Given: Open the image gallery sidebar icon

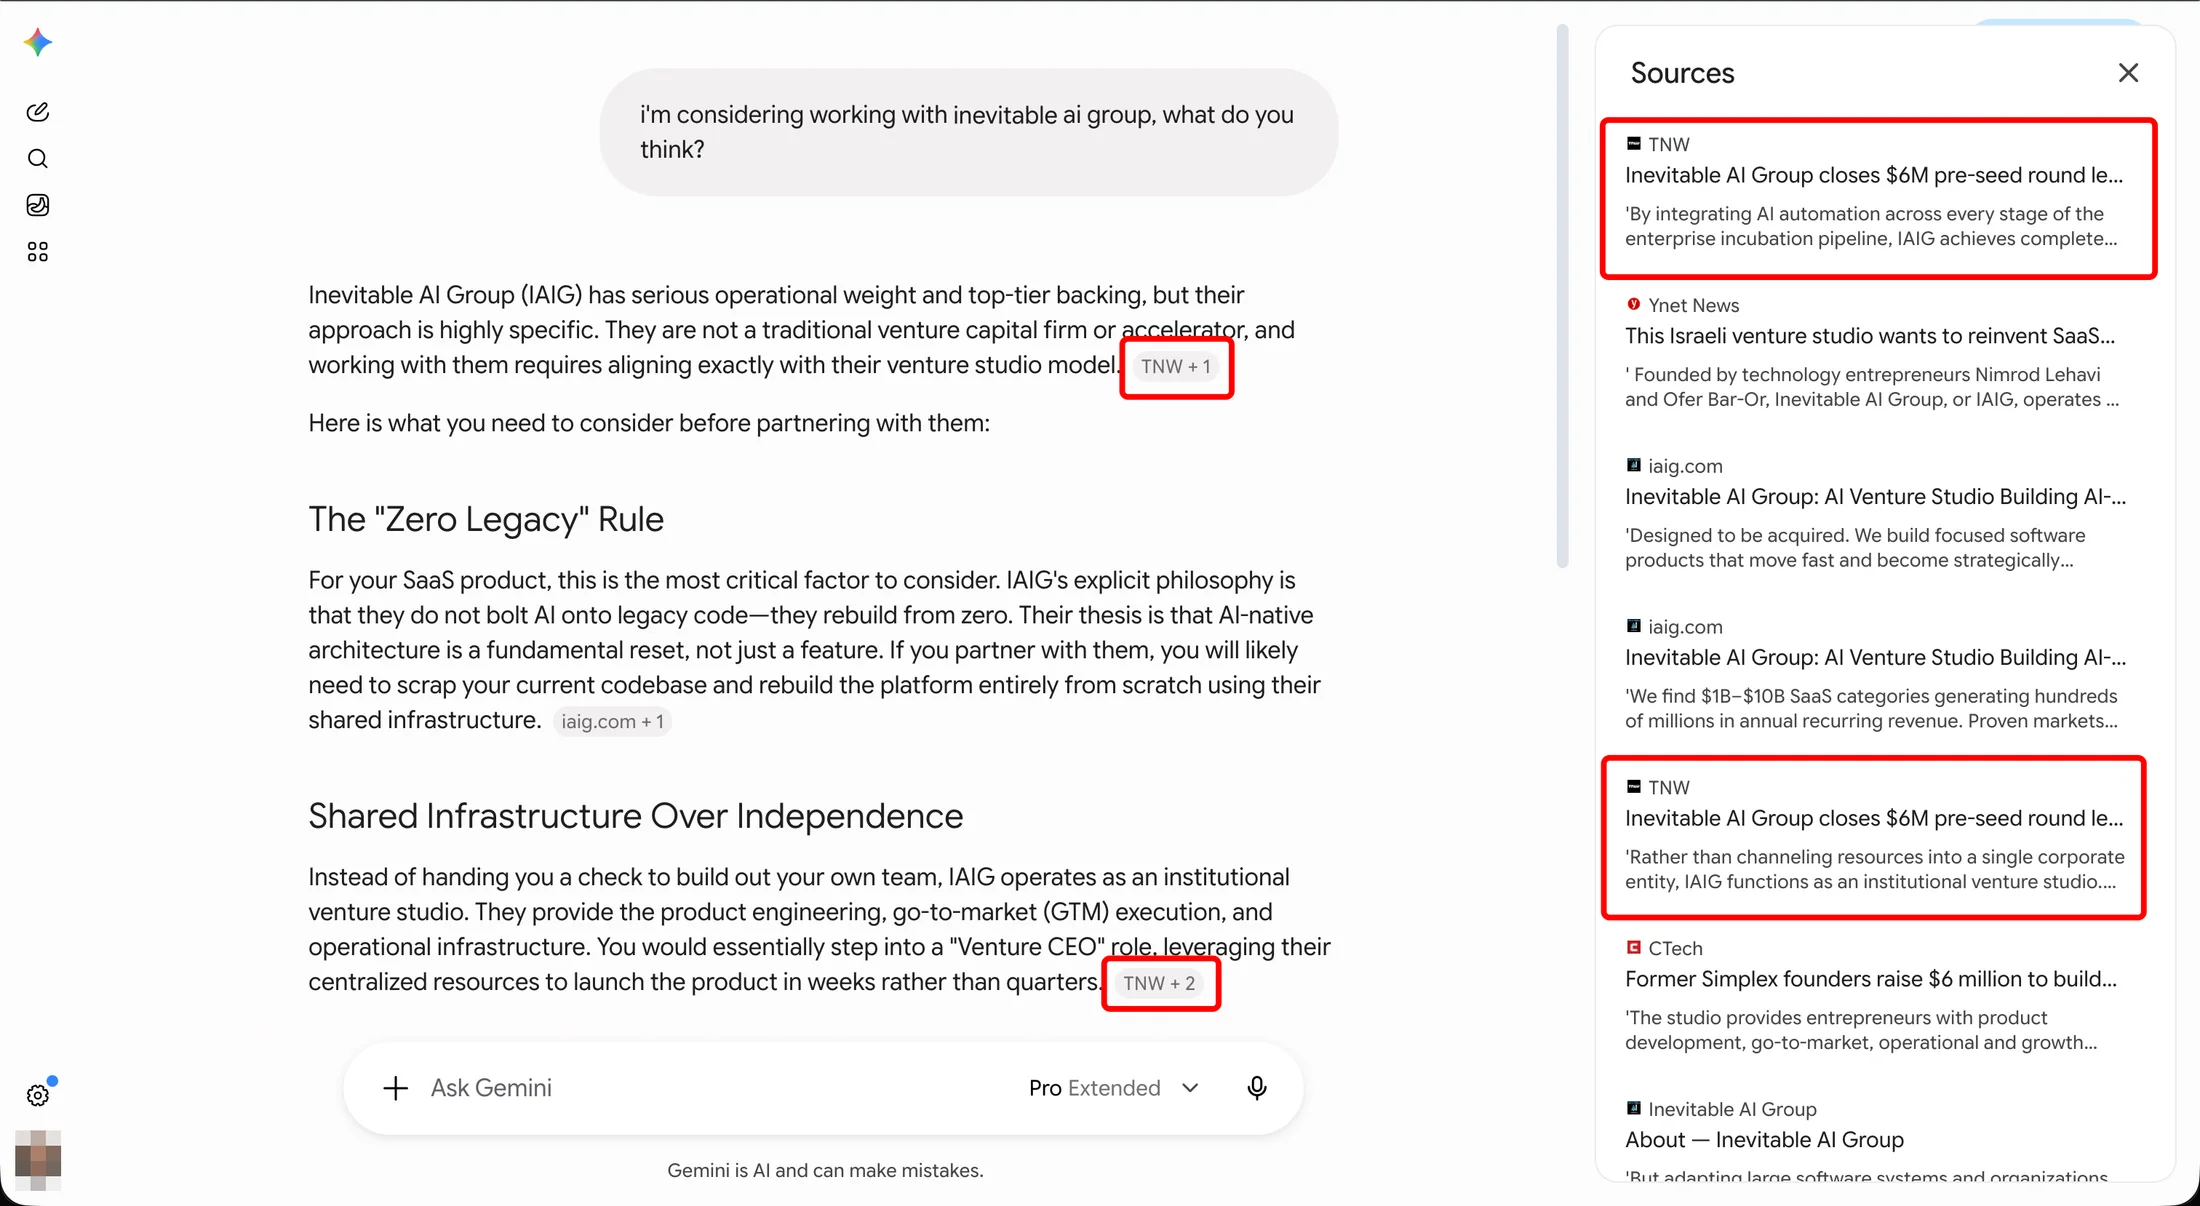Looking at the screenshot, I should pos(38,205).
